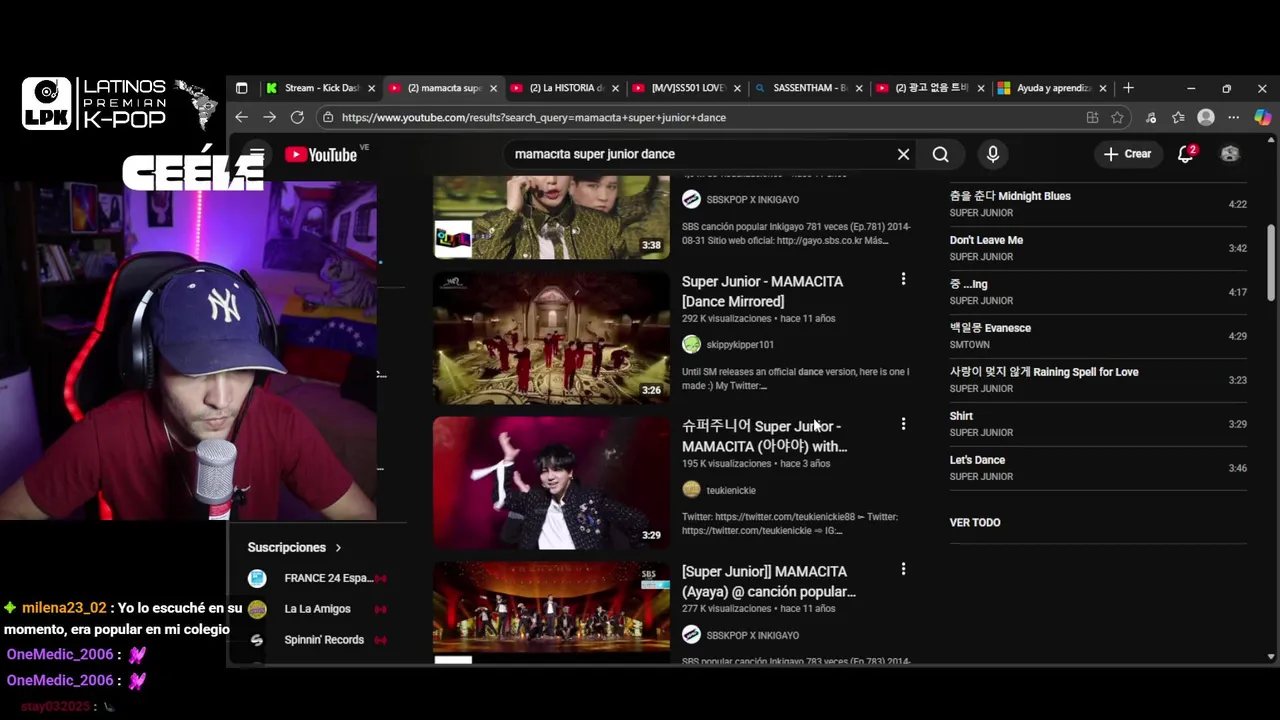
Task: Play Raining Spell for Love track
Action: [x=1098, y=380]
